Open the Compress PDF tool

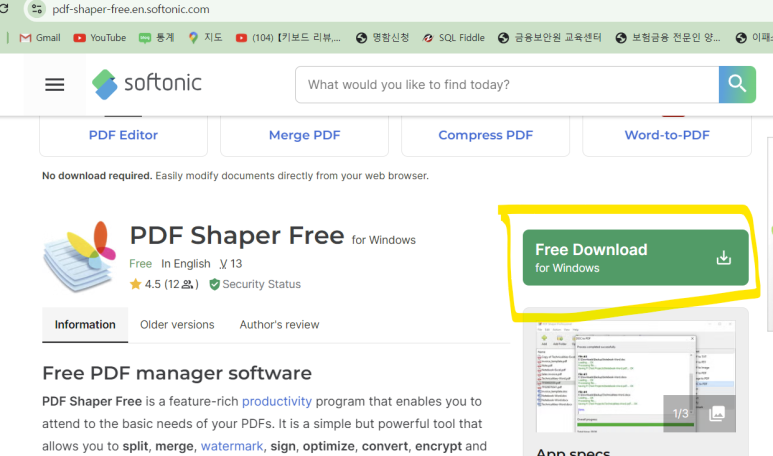pos(486,135)
